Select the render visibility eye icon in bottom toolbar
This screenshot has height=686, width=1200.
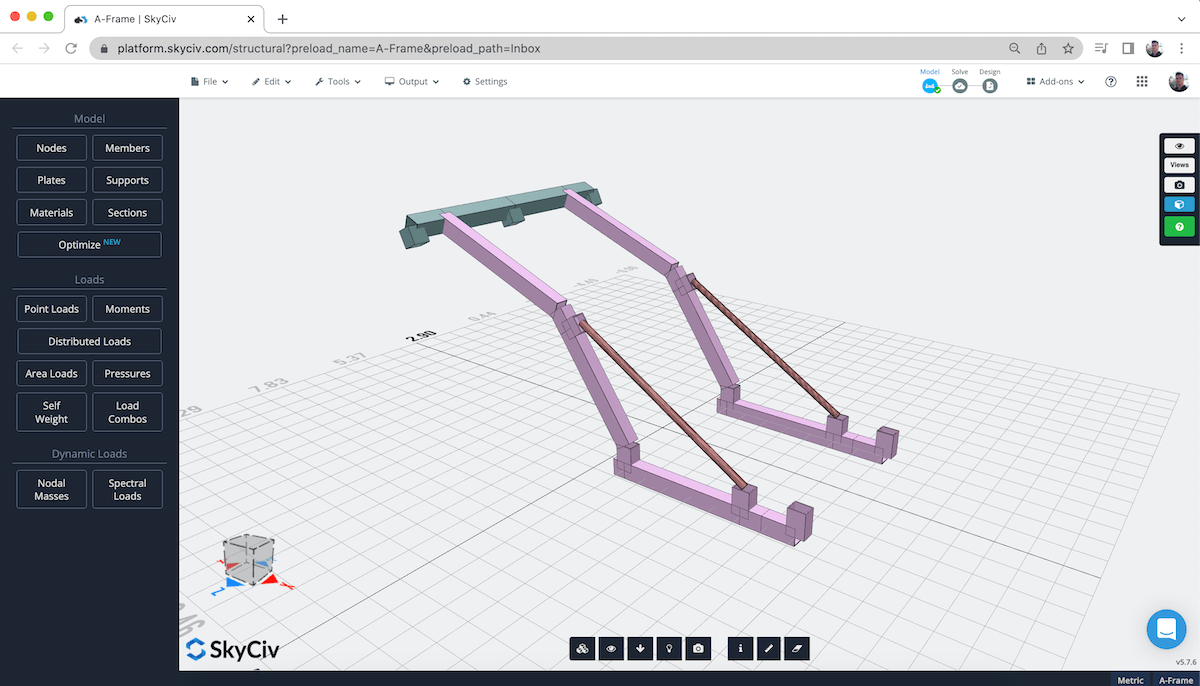(610, 648)
